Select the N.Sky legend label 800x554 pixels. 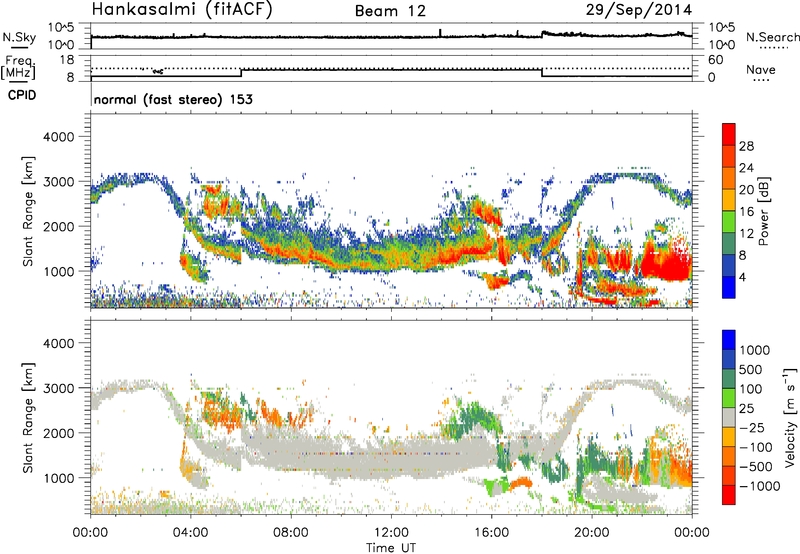pyautogui.click(x=19, y=37)
